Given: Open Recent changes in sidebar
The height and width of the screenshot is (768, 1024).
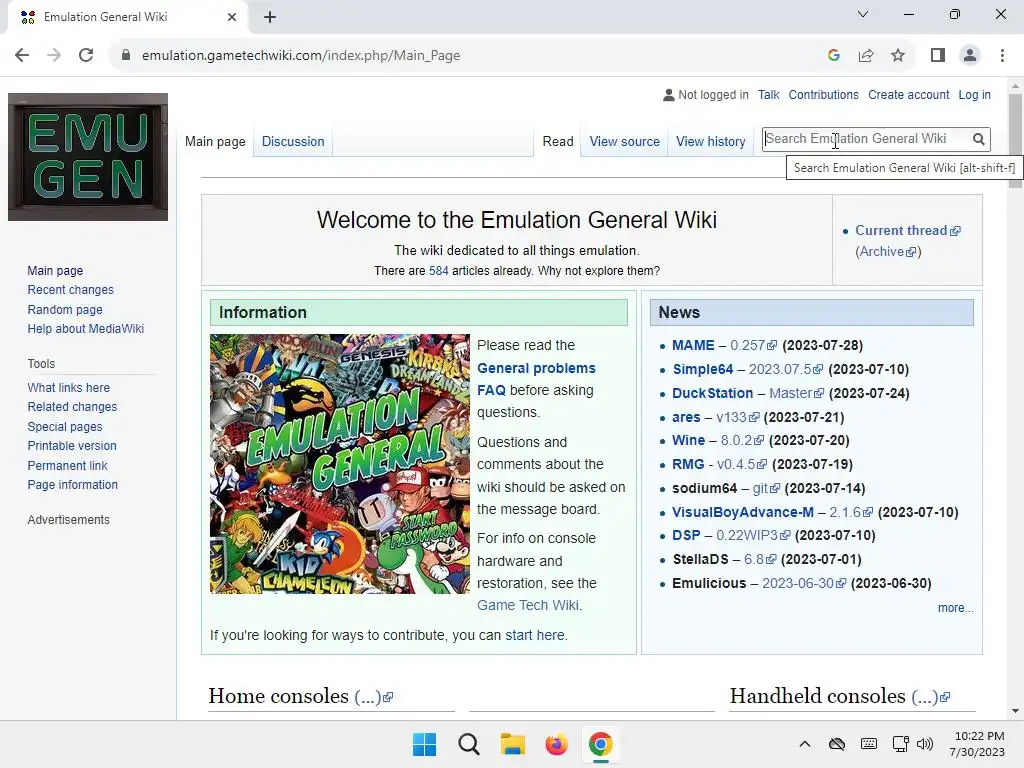Looking at the screenshot, I should (x=71, y=290).
